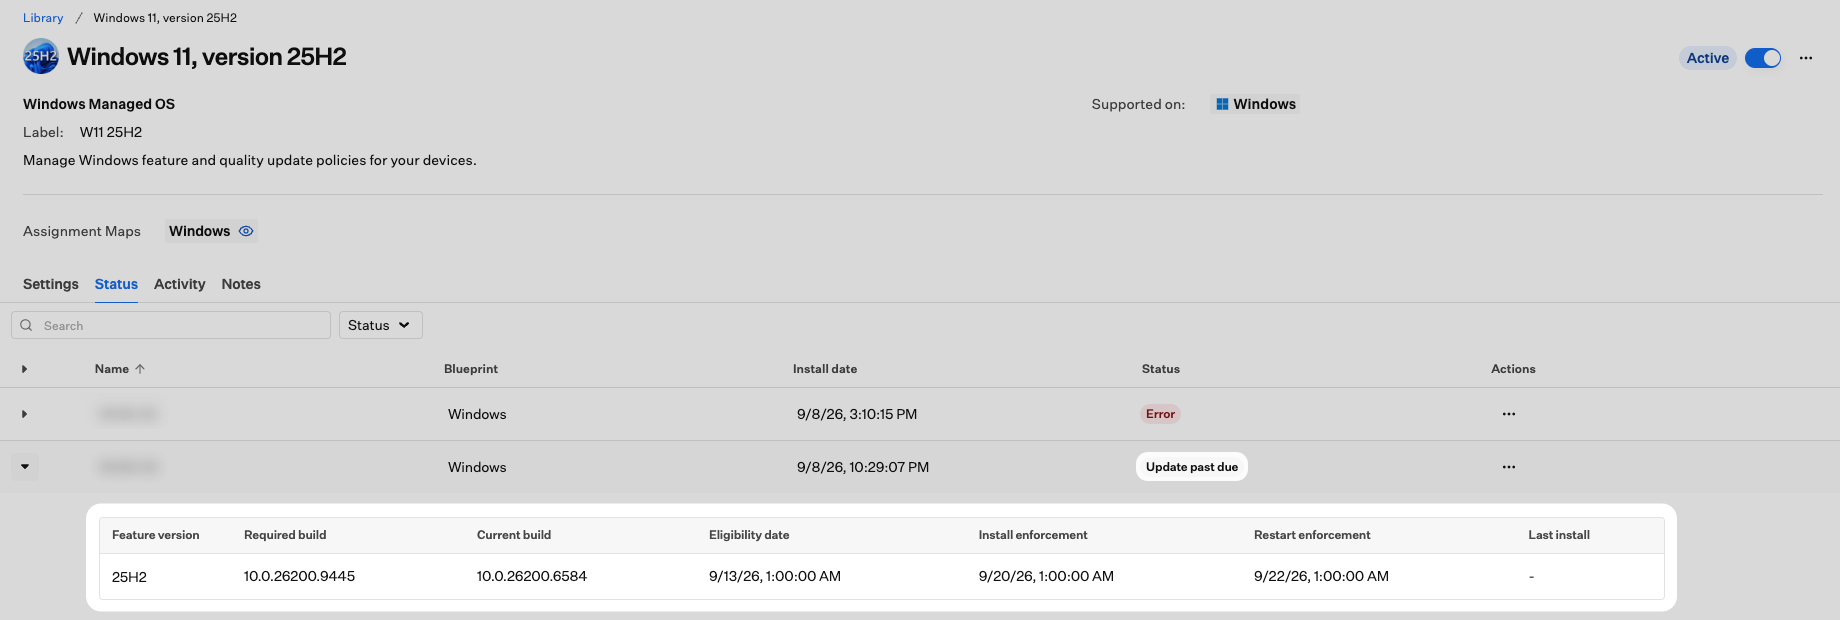The image size is (1840, 620).
Task: Expand the Error status device row
Action: [24, 414]
